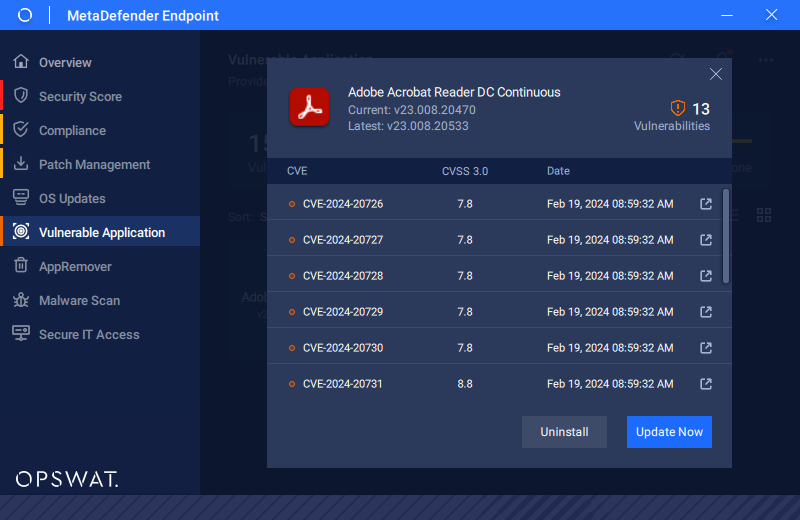
Task: Open Patch Management in the sidebar
Action: point(100,164)
